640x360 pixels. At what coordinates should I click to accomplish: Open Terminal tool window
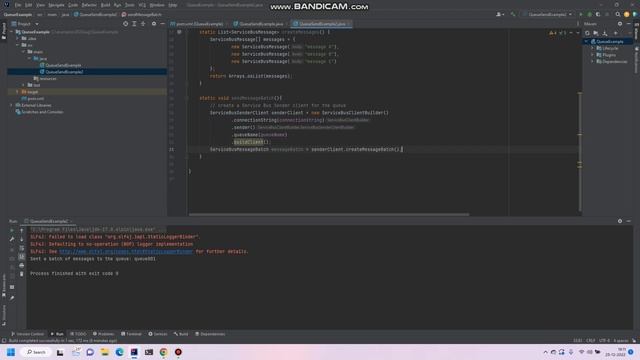pos(131,334)
